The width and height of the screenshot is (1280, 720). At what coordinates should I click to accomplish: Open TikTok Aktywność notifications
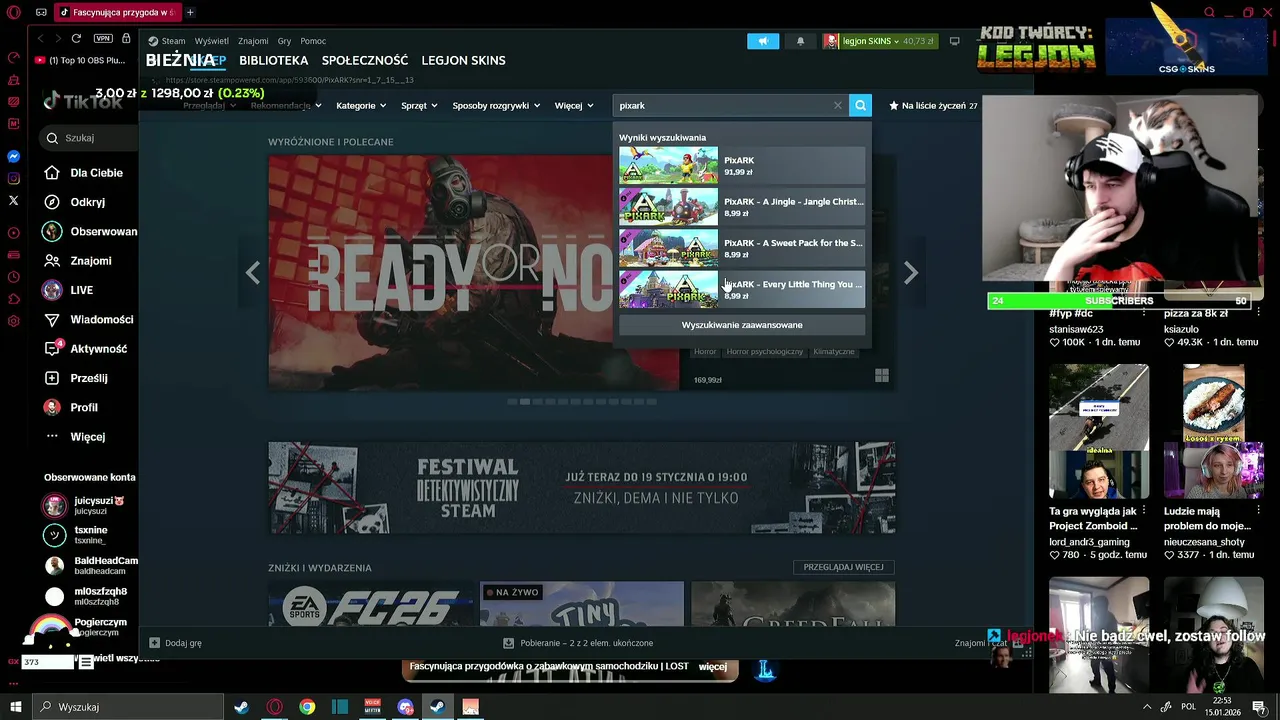pyautogui.click(x=86, y=349)
